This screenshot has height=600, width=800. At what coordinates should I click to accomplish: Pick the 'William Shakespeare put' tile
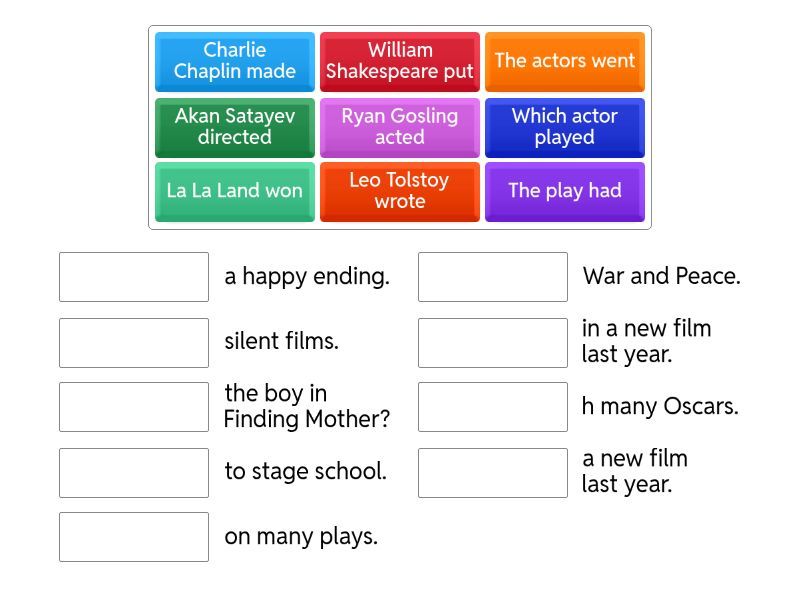(x=400, y=61)
